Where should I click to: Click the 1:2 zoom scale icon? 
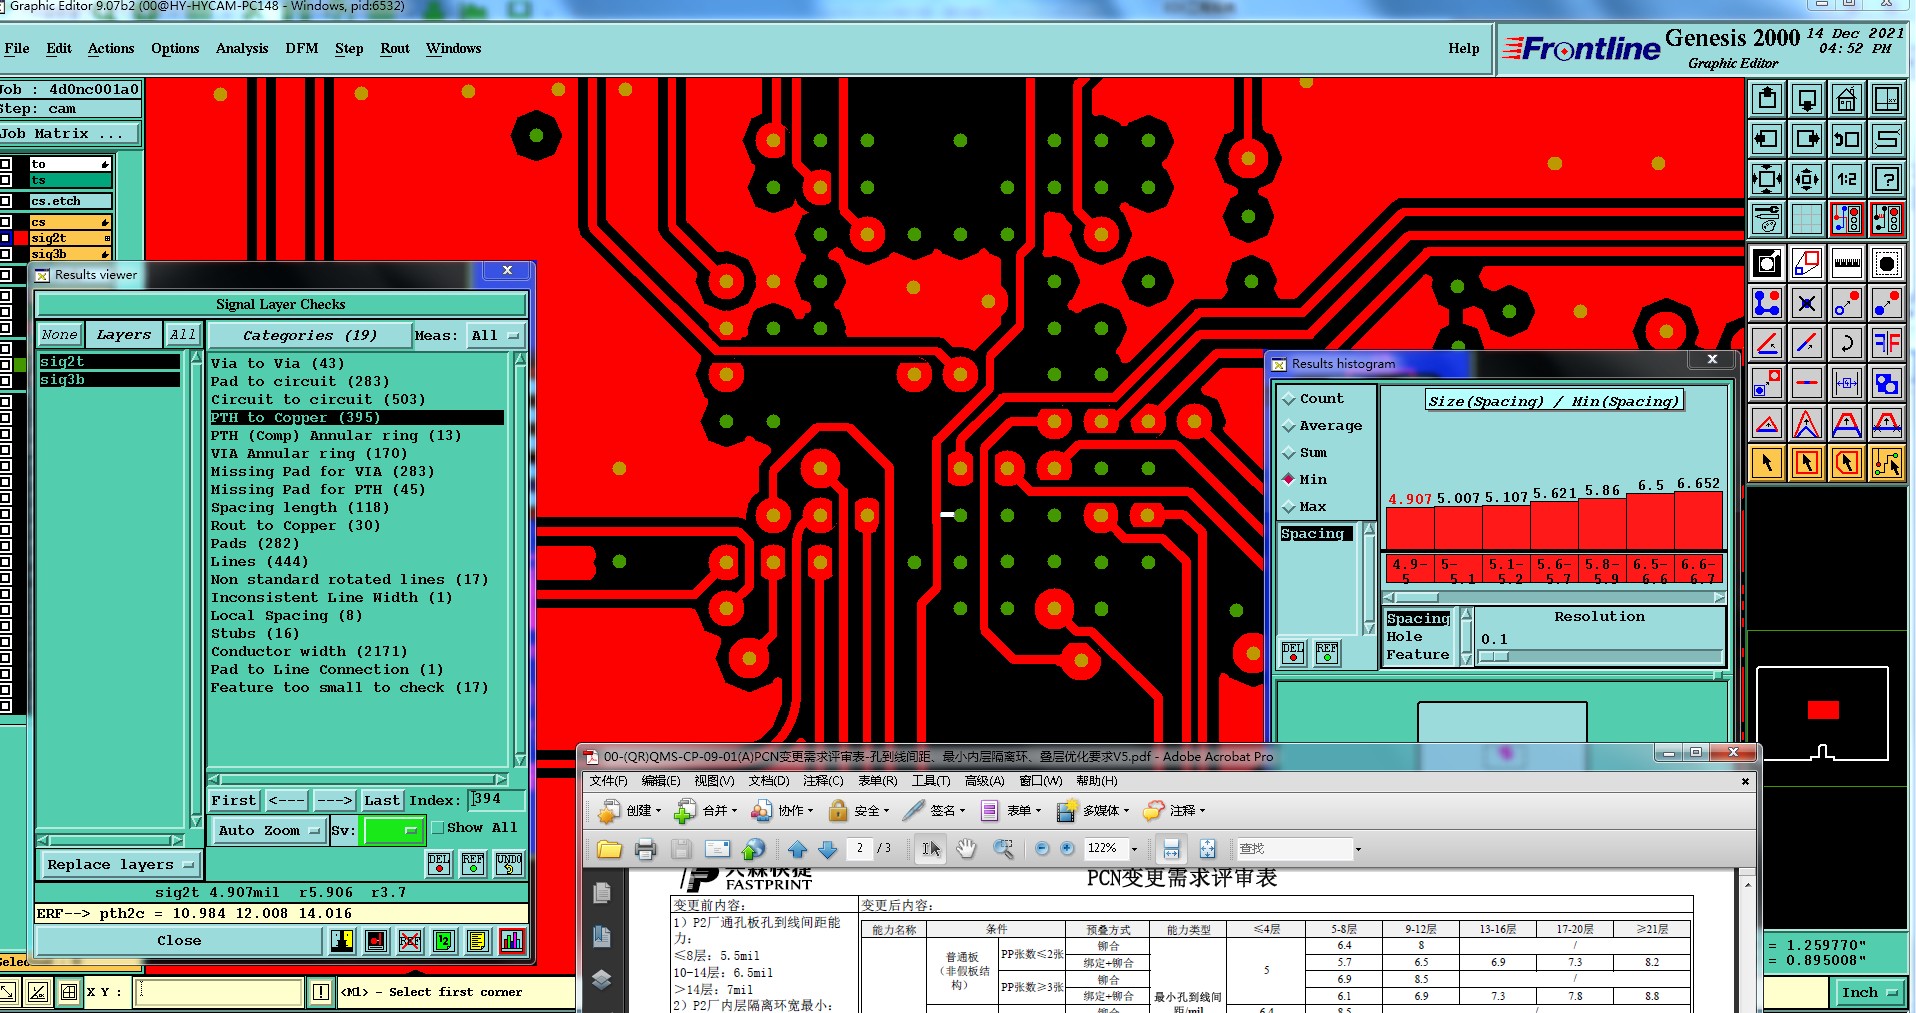1846,179
